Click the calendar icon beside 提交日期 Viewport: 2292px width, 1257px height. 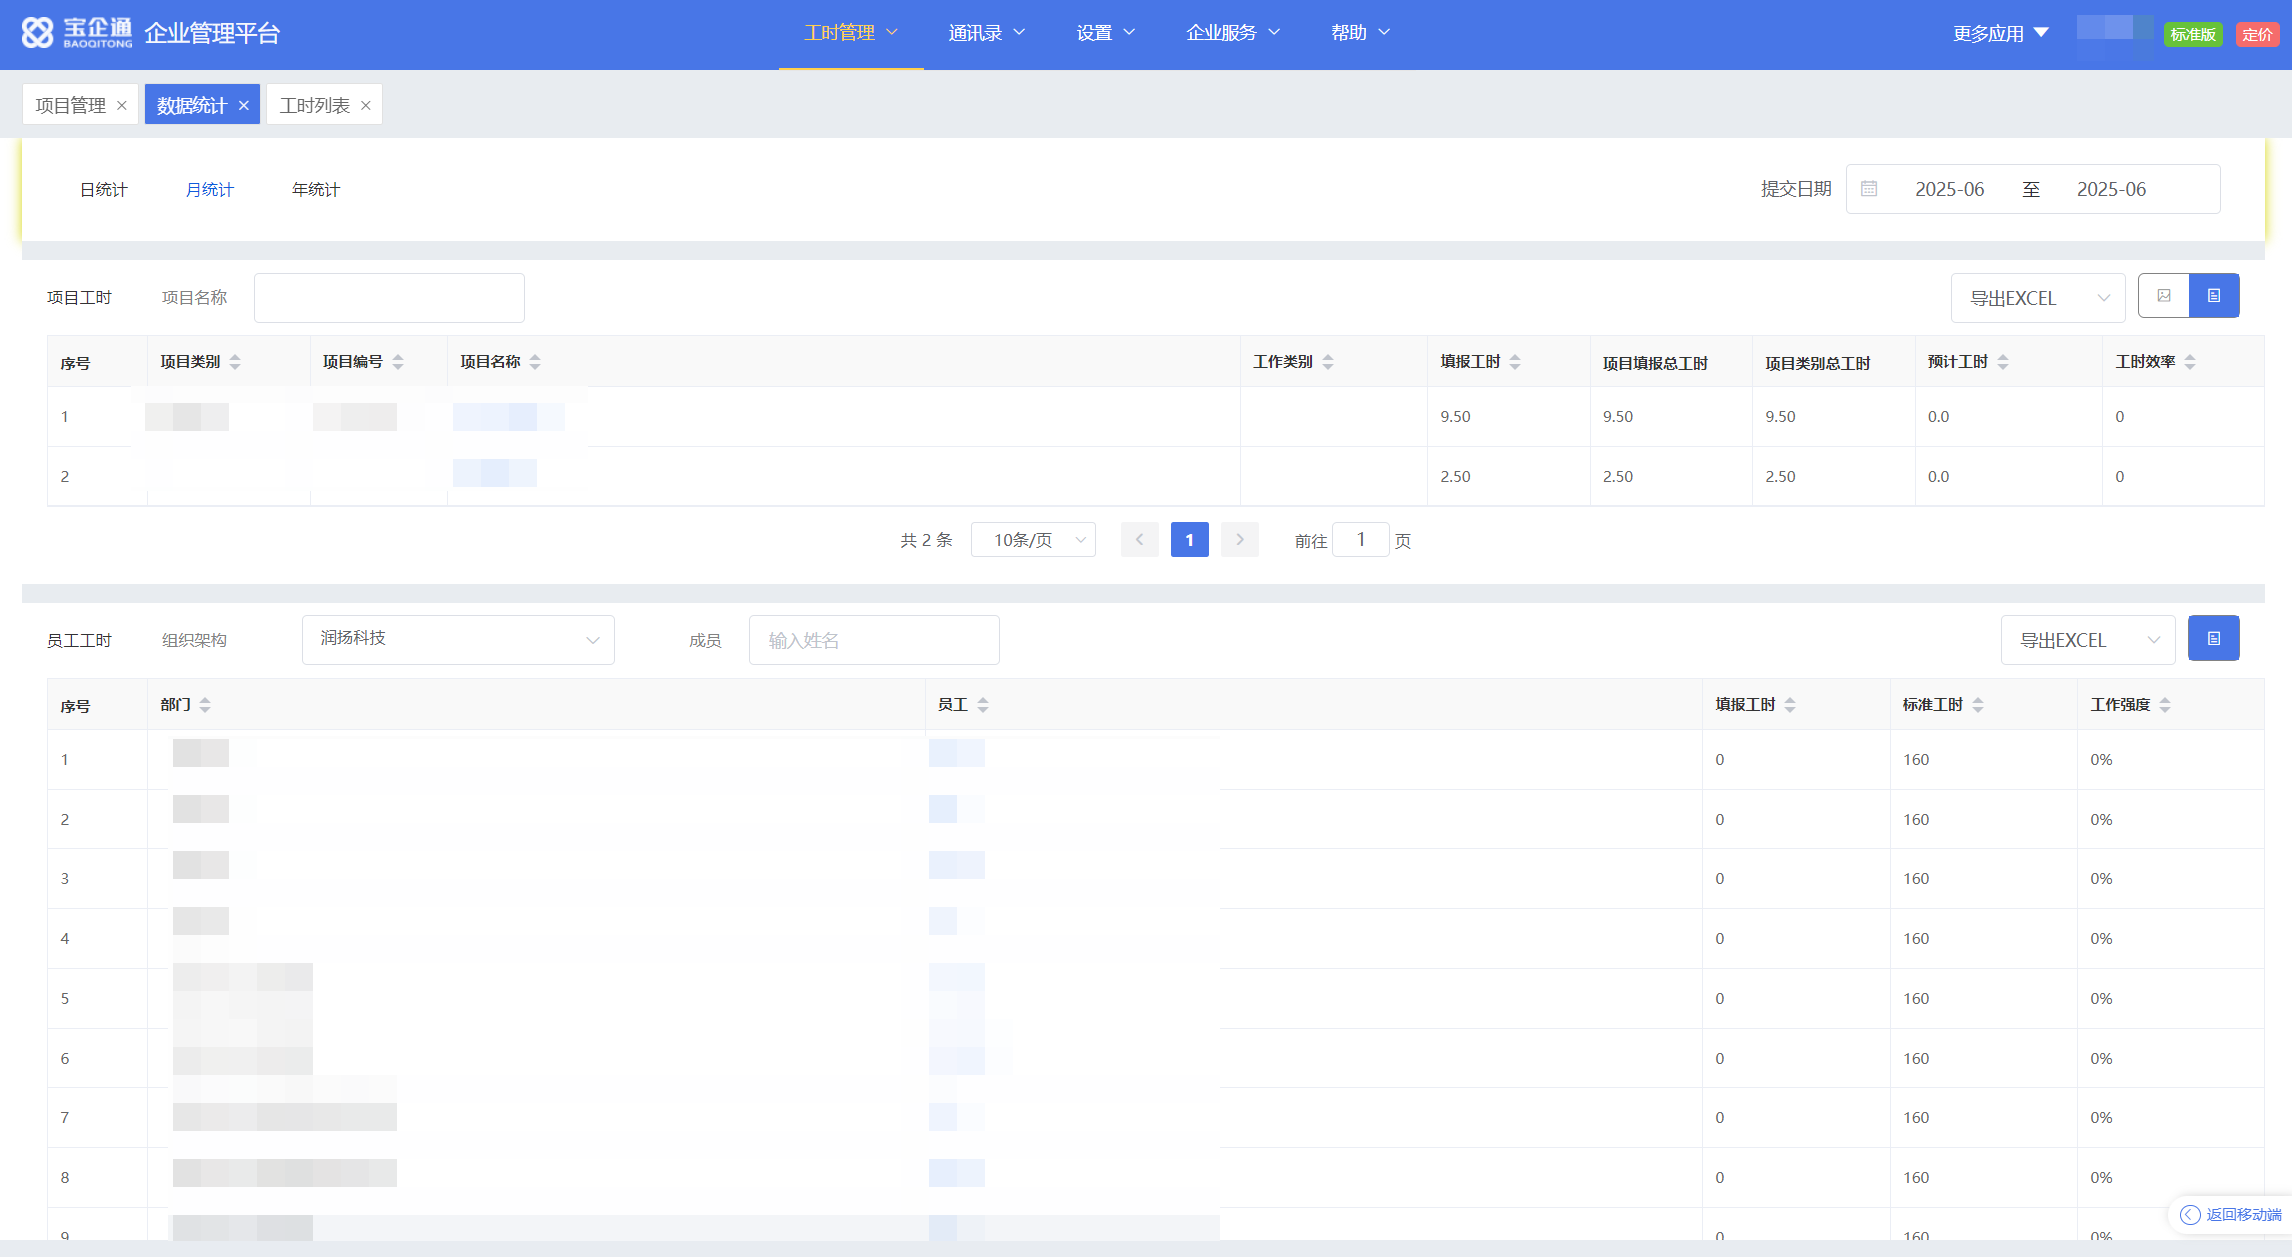[x=1868, y=189]
